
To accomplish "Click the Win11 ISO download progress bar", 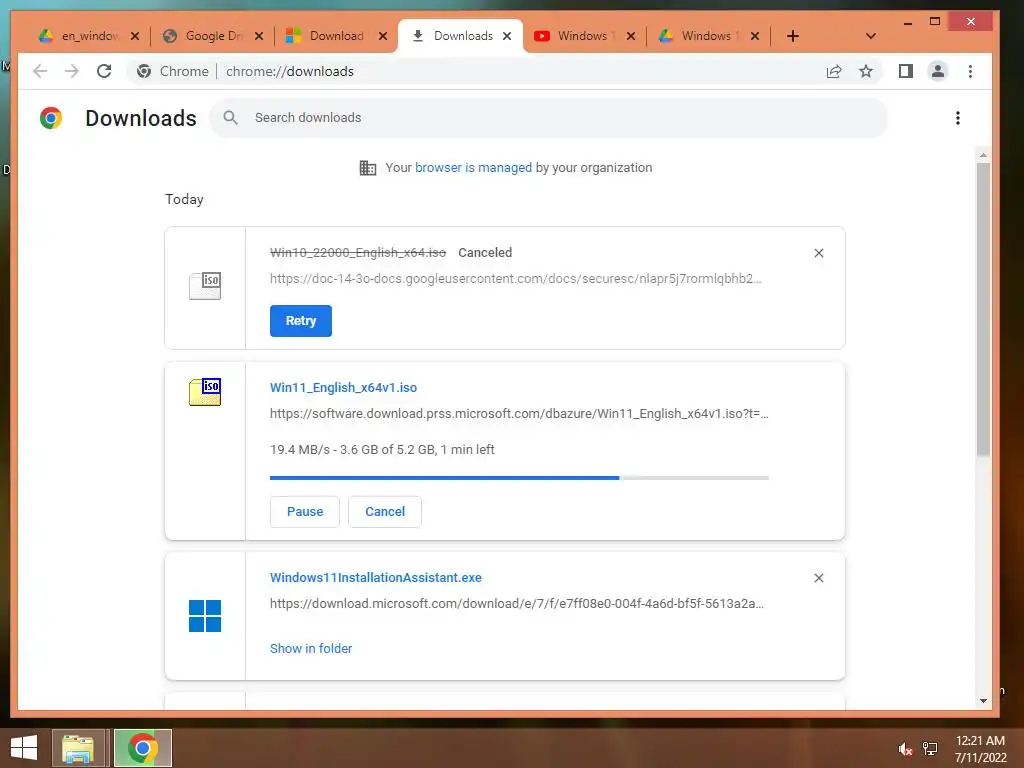I will [519, 478].
